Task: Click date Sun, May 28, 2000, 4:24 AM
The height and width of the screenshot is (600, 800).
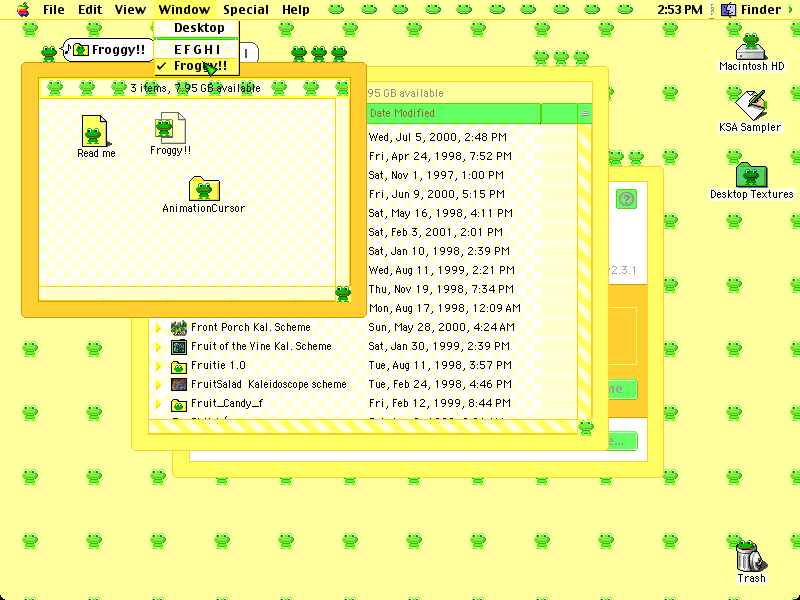Action: pos(441,327)
